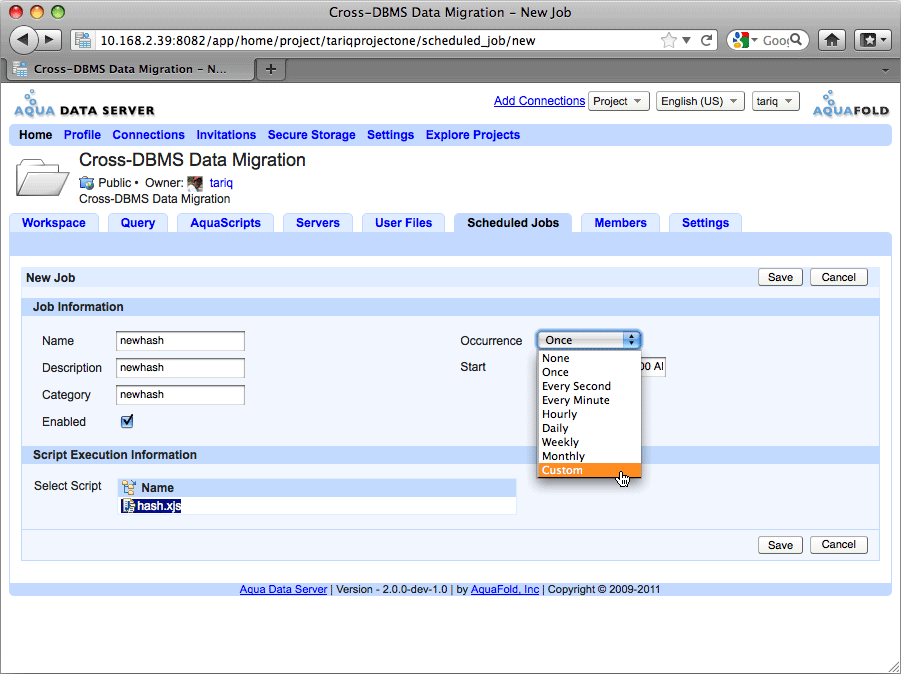Click the AquaFold, Inc footer link
This screenshot has width=901, height=674.
click(x=505, y=590)
